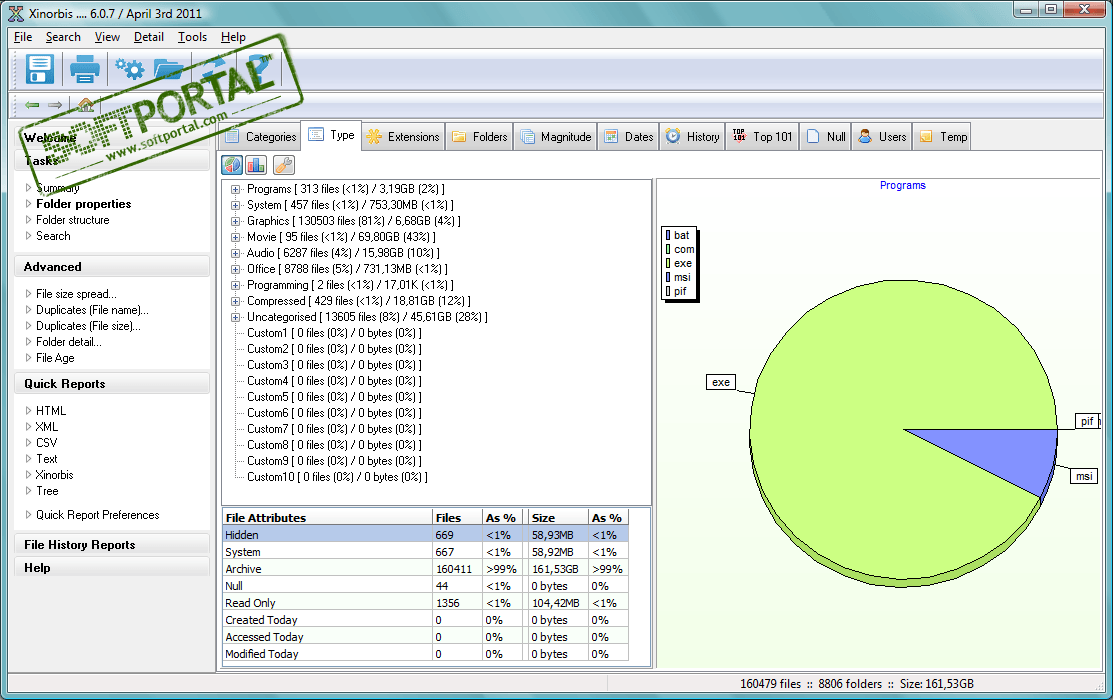Open Quick Report Preferences

[x=97, y=515]
